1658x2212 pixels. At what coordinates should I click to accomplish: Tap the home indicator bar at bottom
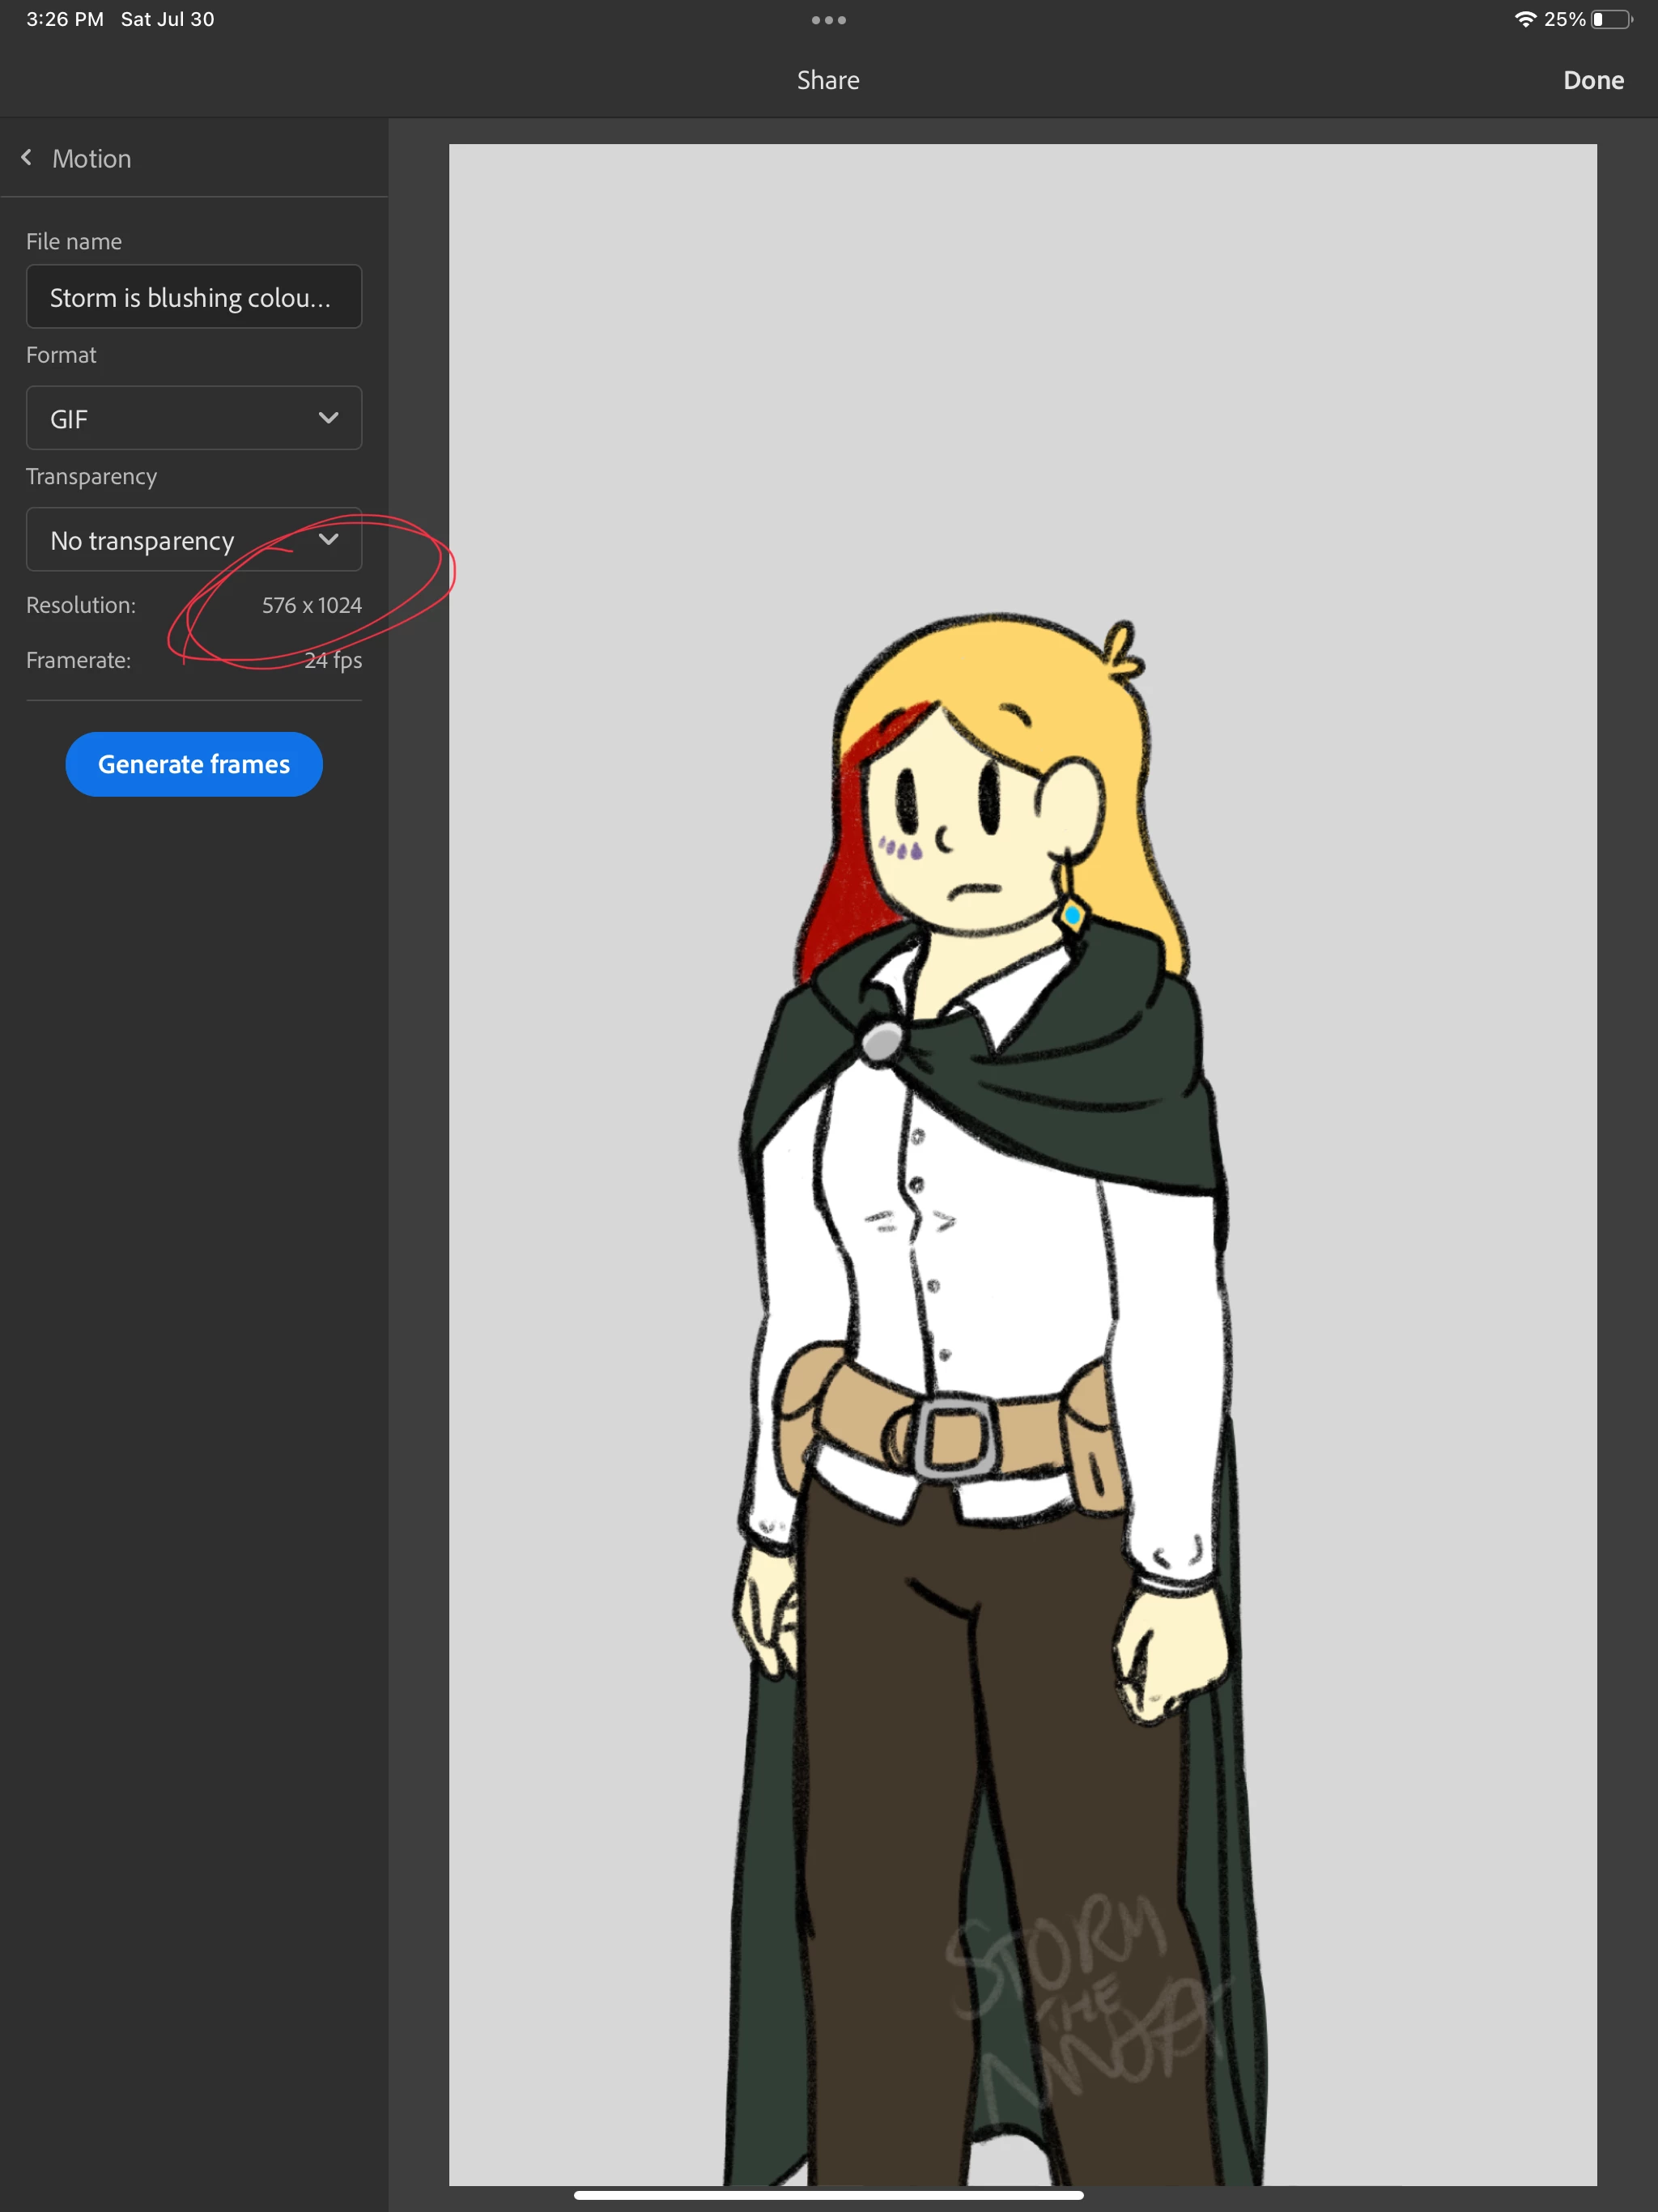pos(828,2195)
